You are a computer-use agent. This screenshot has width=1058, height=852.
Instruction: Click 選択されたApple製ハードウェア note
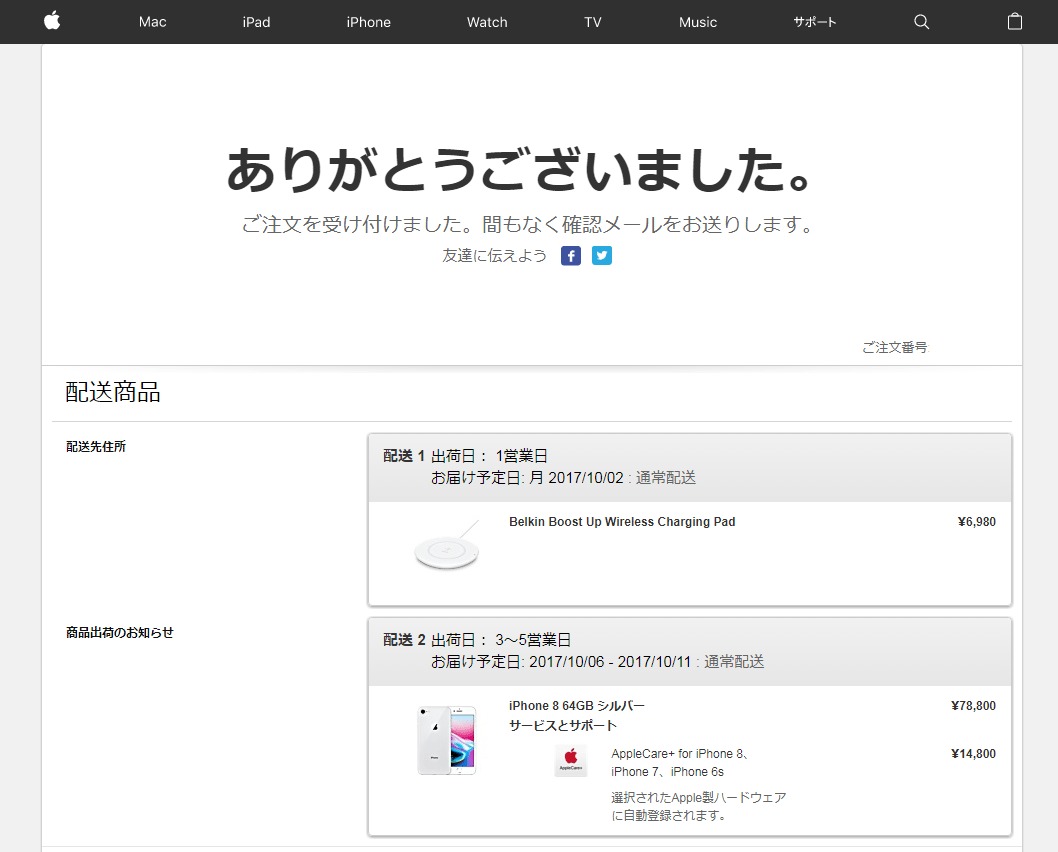698,806
